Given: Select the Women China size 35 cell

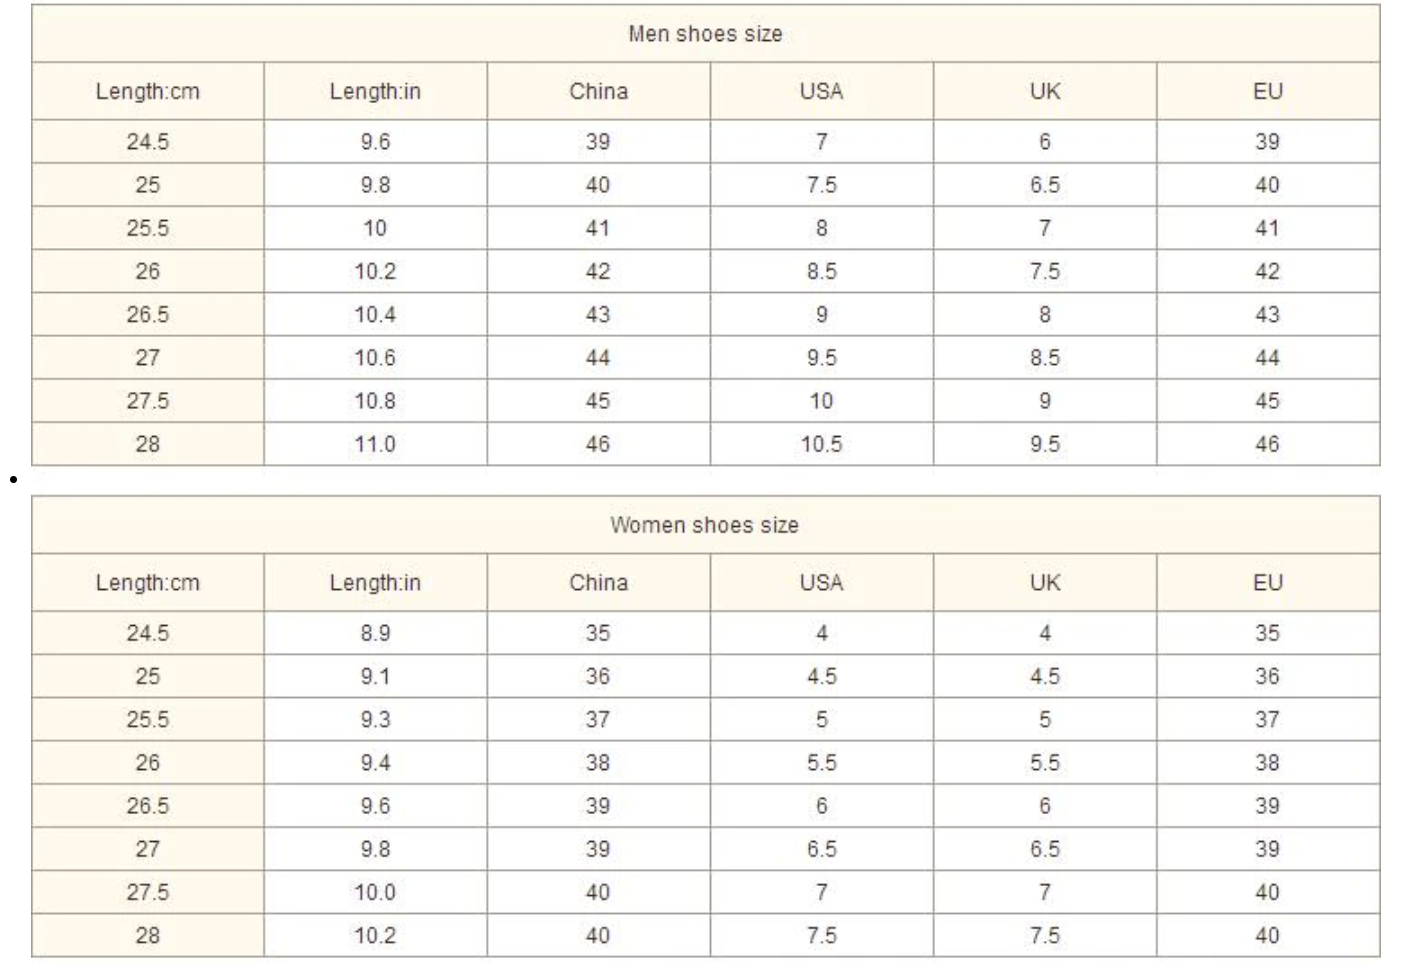Looking at the screenshot, I should point(598,633).
